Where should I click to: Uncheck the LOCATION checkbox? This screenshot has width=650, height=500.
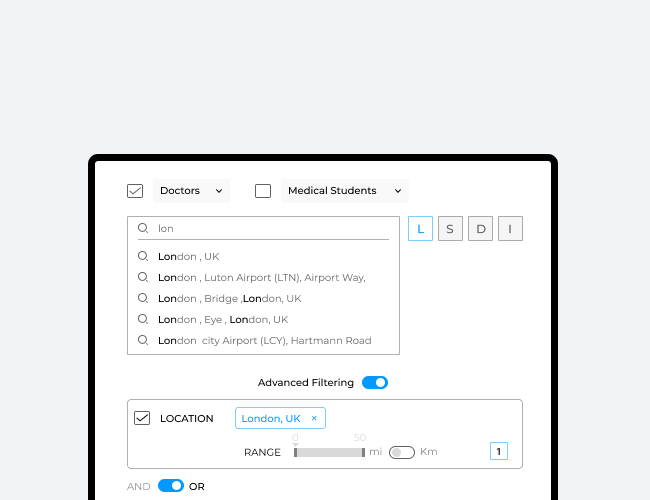click(x=142, y=418)
